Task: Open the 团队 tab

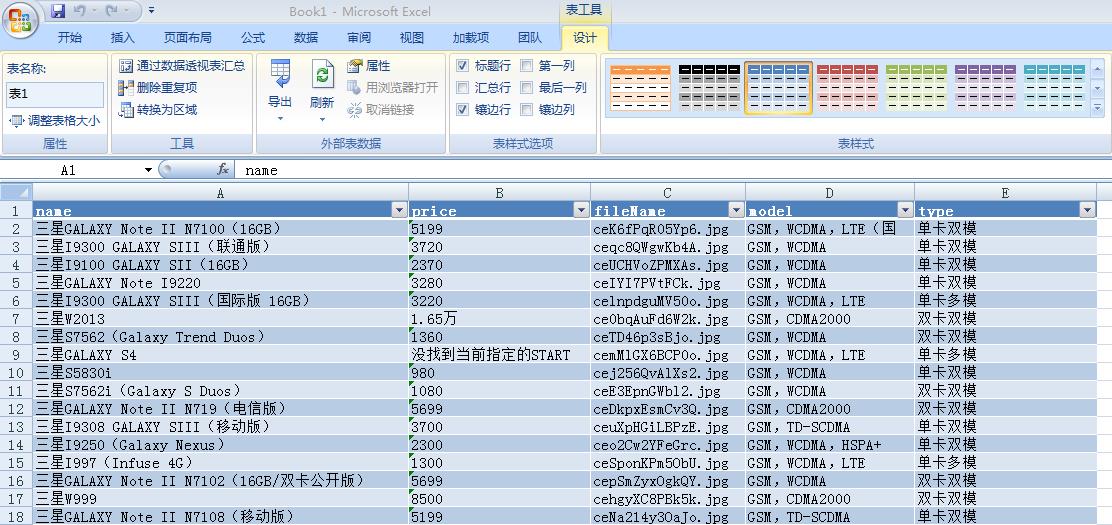Action: tap(530, 38)
